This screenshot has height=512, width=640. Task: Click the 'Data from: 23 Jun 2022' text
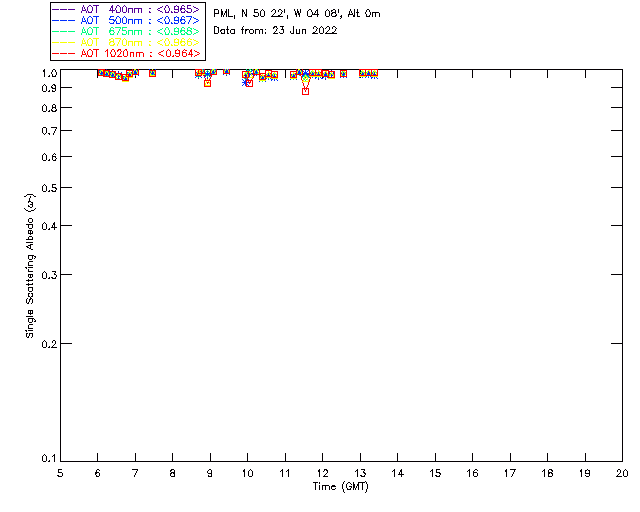pos(275,30)
